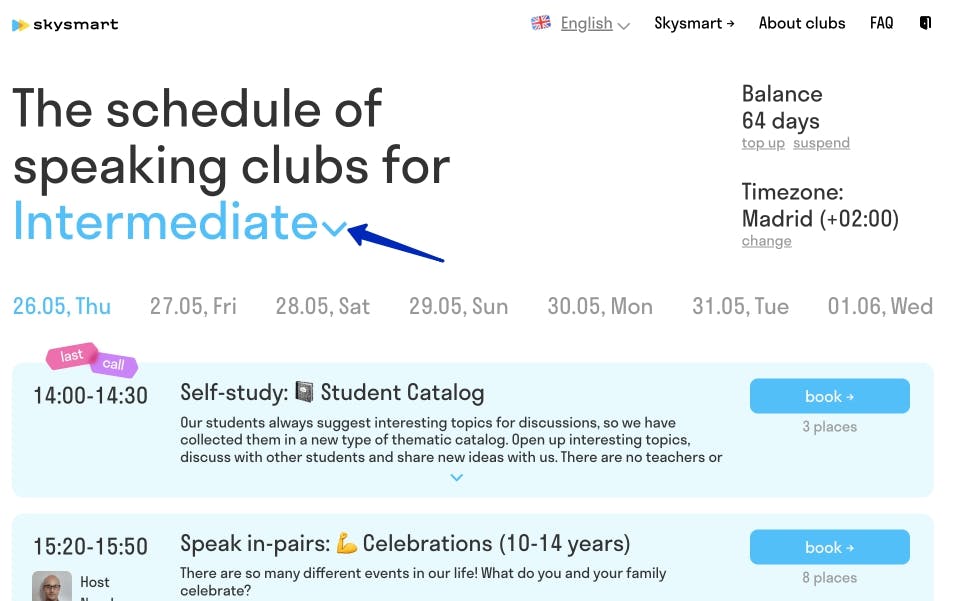Select the 27.05, Fri date tab

(193, 306)
